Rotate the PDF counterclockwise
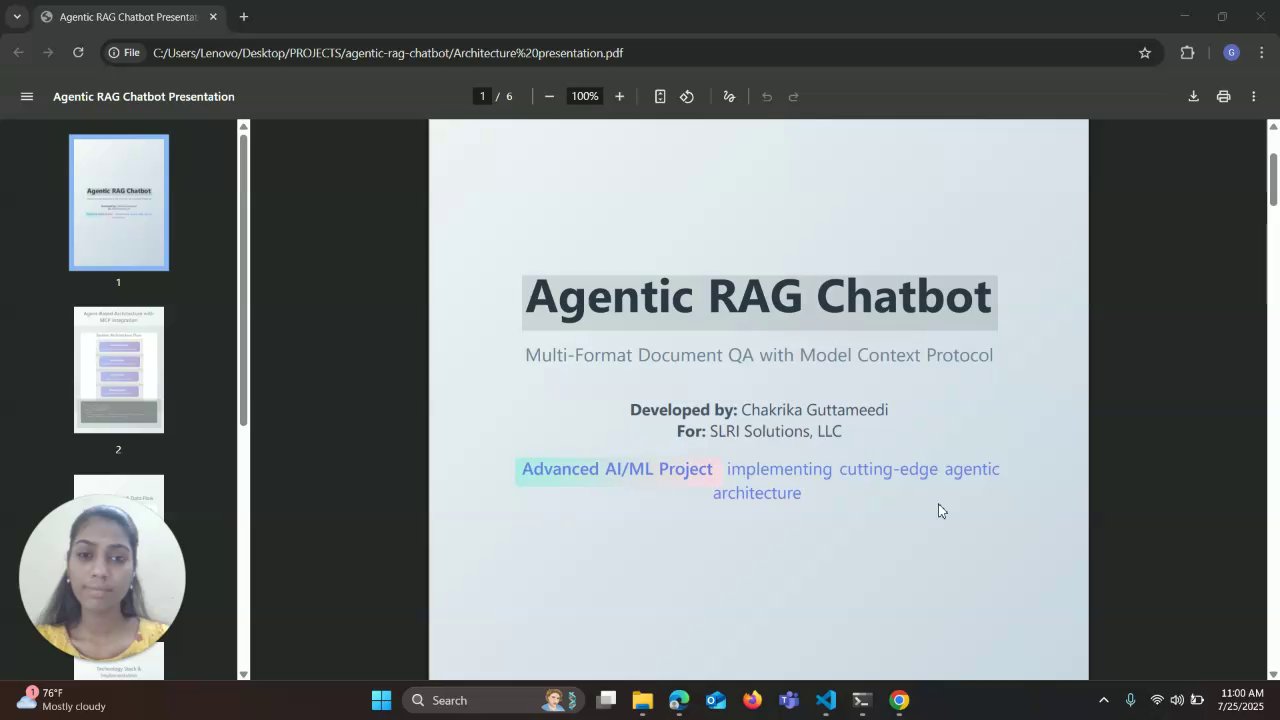This screenshot has height=720, width=1280. [x=687, y=97]
